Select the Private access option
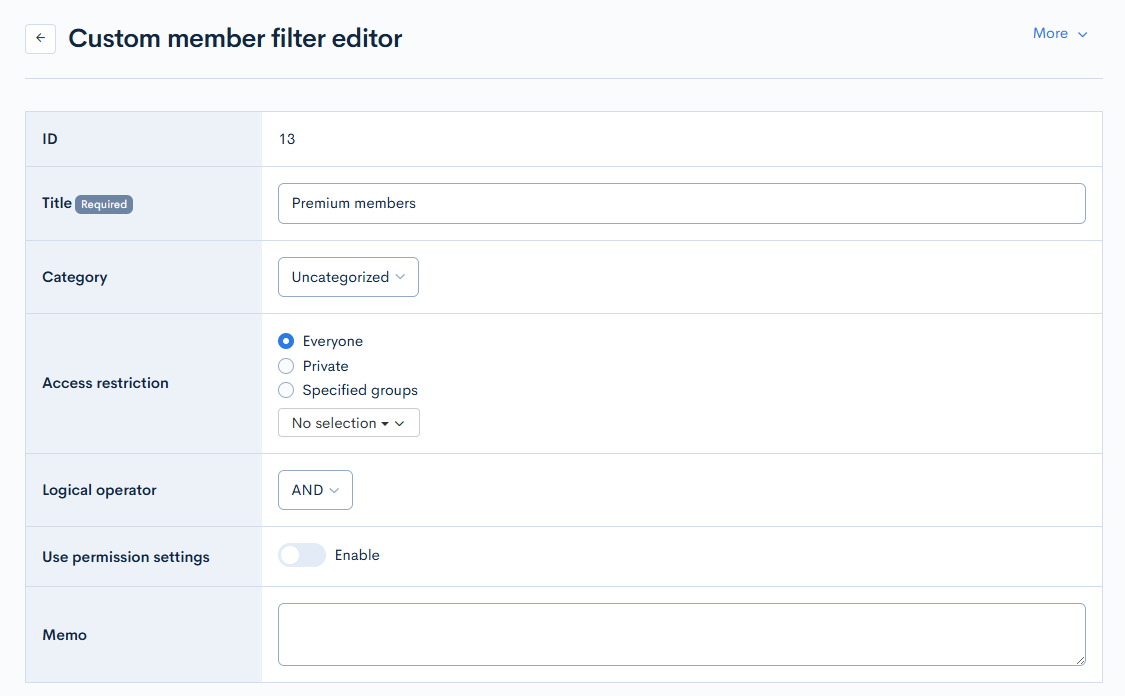This screenshot has width=1125, height=696. coord(286,366)
